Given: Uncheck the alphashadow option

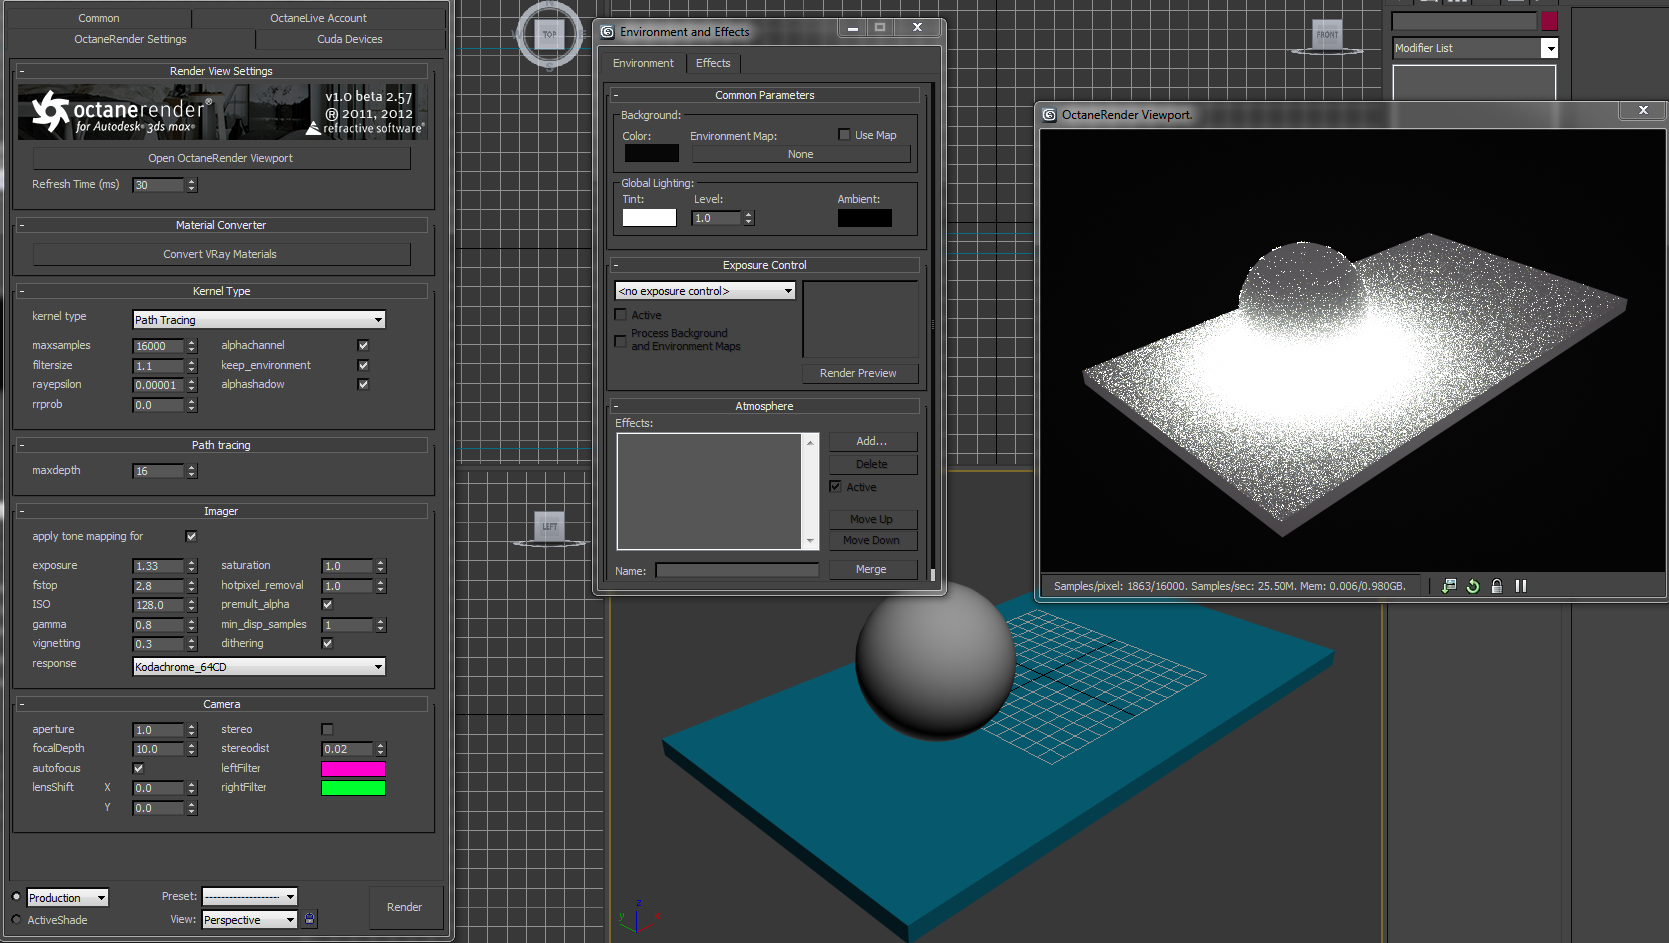Looking at the screenshot, I should pyautogui.click(x=363, y=384).
